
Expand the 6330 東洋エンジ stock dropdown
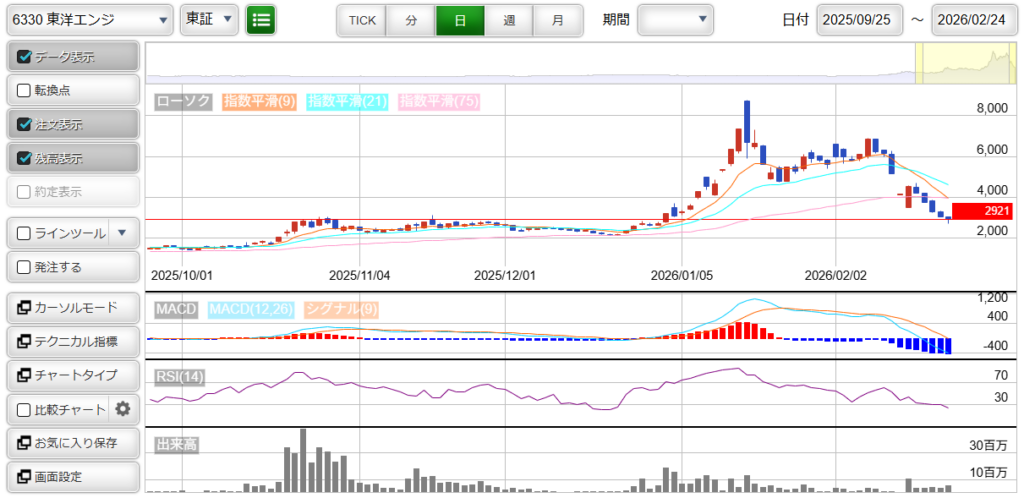88,19
